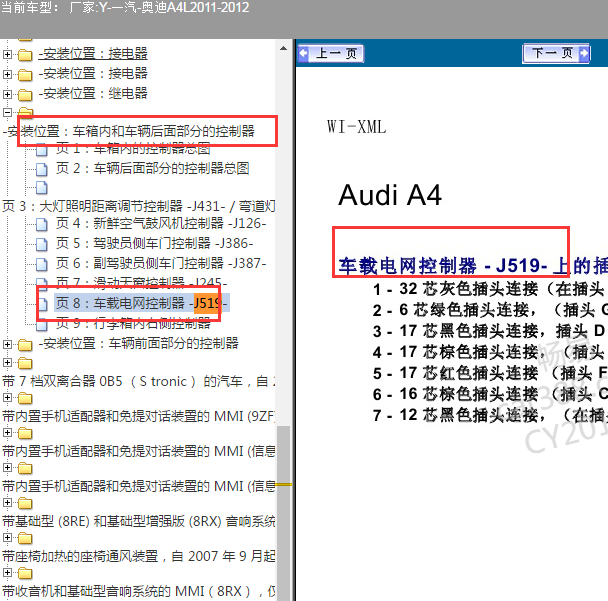Select the underlined -安装位置：接电器 link
This screenshot has height=601, width=608.
coord(93,54)
